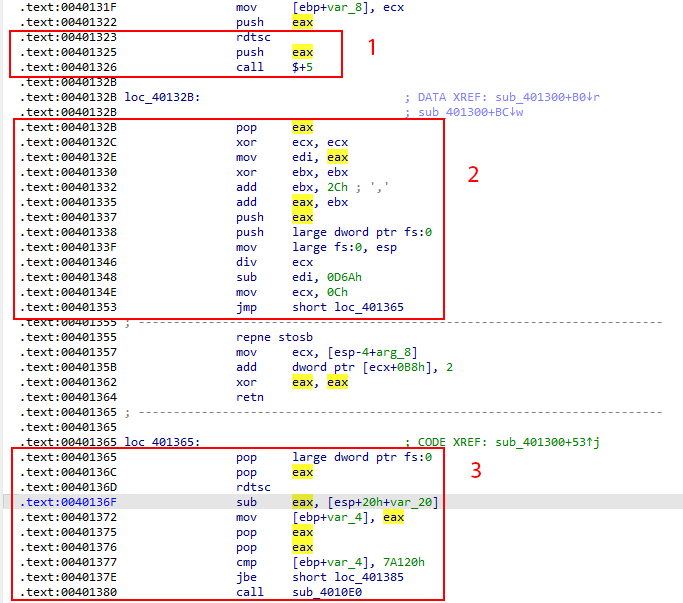Image resolution: width=683 pixels, height=603 pixels.
Task: Click label loc_40132B
Action: pyautogui.click(x=162, y=97)
